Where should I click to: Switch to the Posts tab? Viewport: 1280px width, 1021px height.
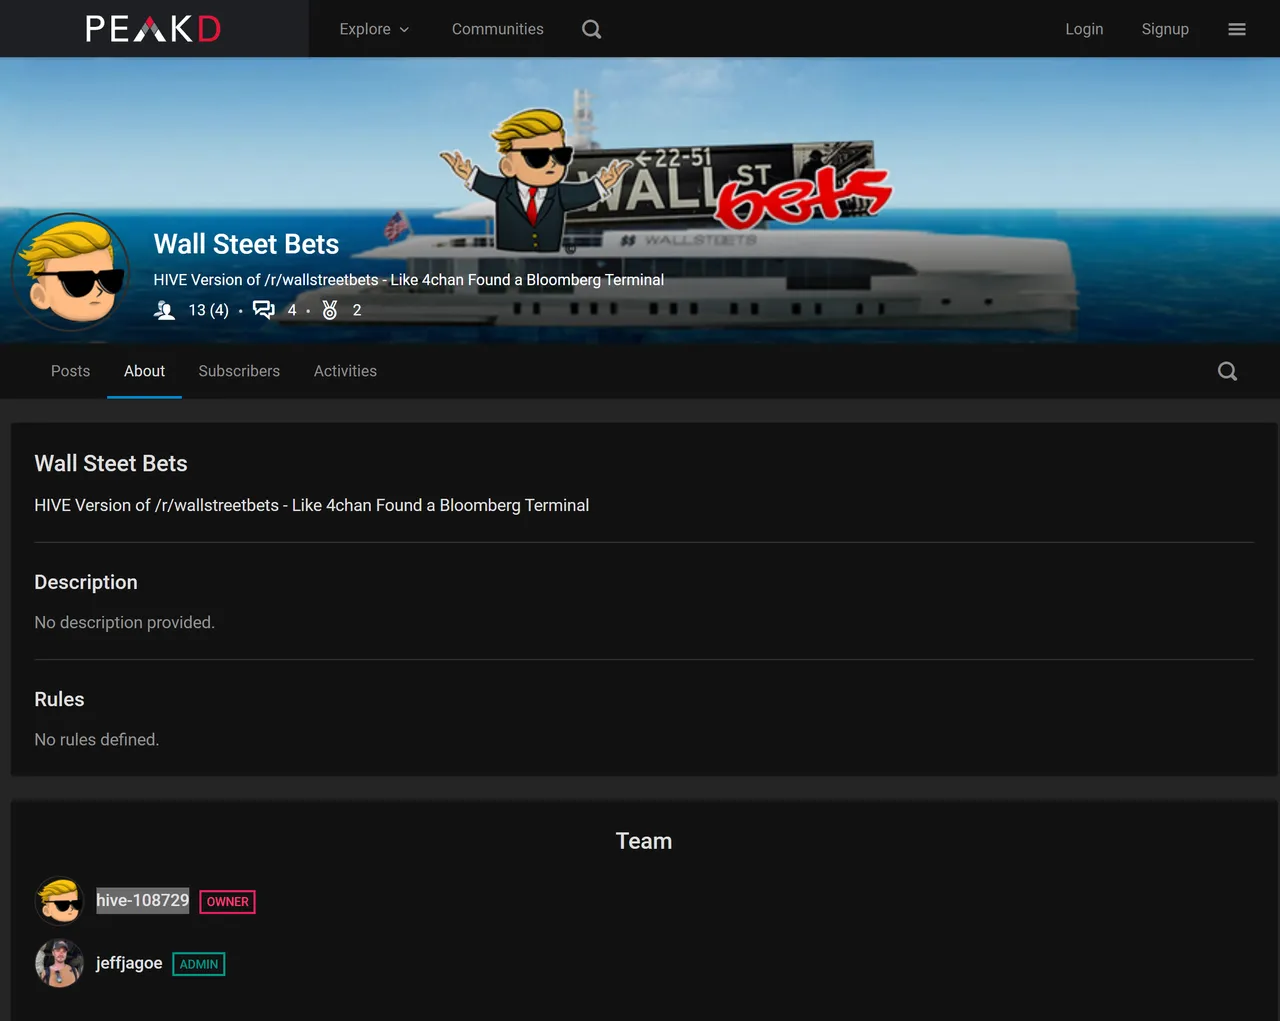coord(70,371)
